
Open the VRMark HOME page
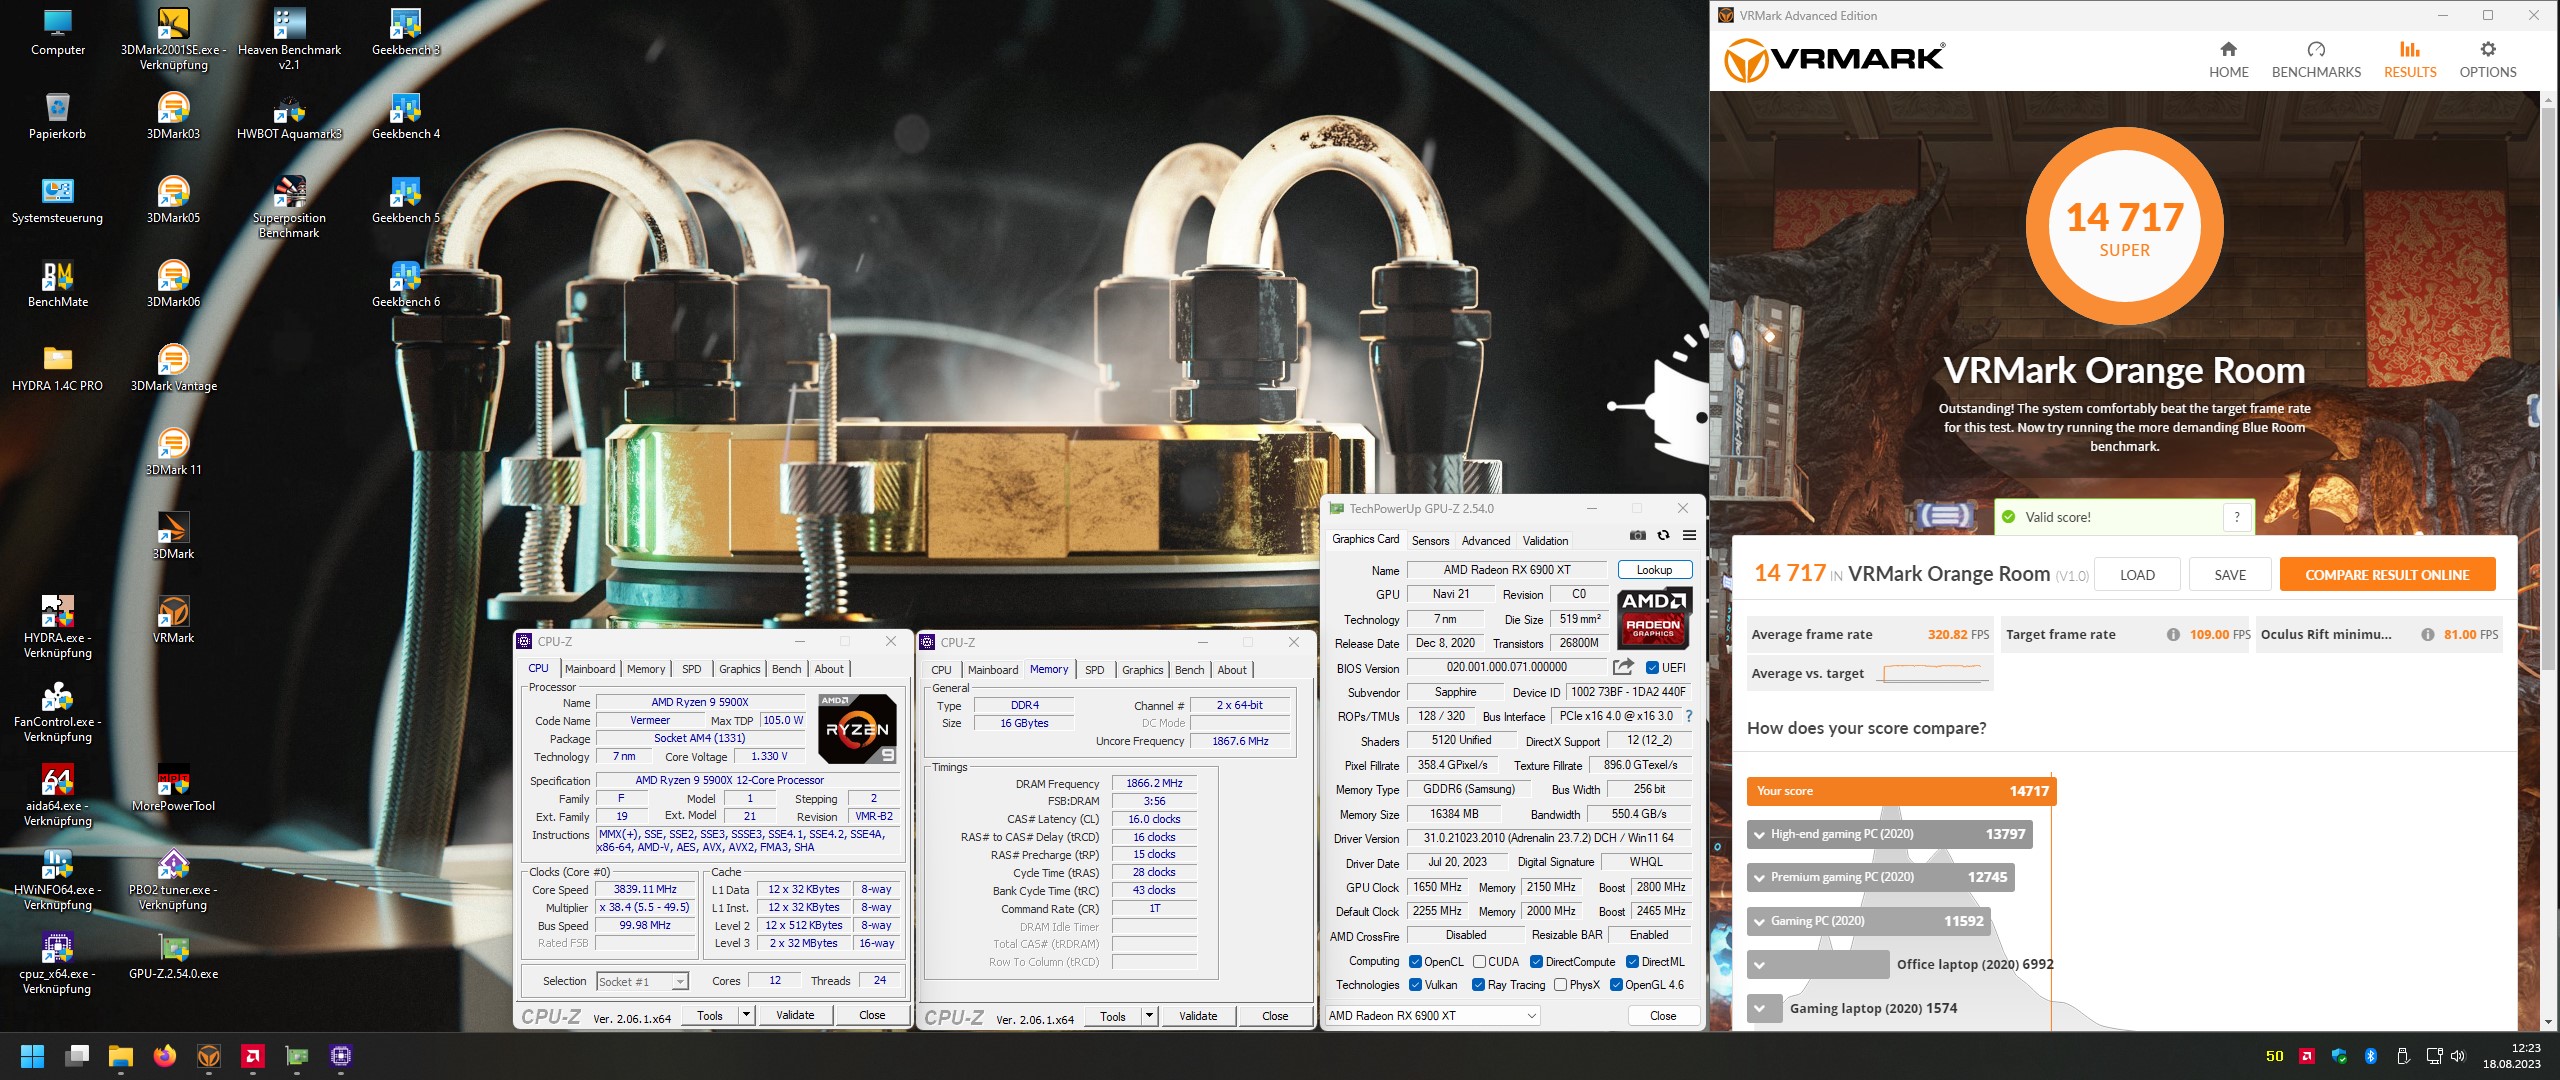coord(2228,60)
